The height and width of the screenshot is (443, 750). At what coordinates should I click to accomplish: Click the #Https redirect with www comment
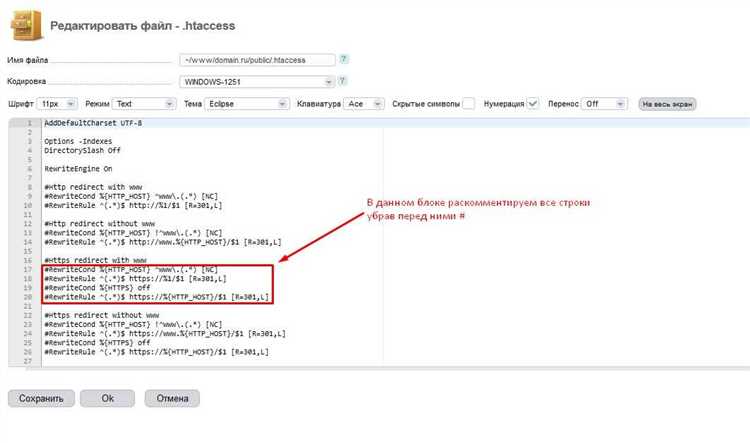[95, 260]
